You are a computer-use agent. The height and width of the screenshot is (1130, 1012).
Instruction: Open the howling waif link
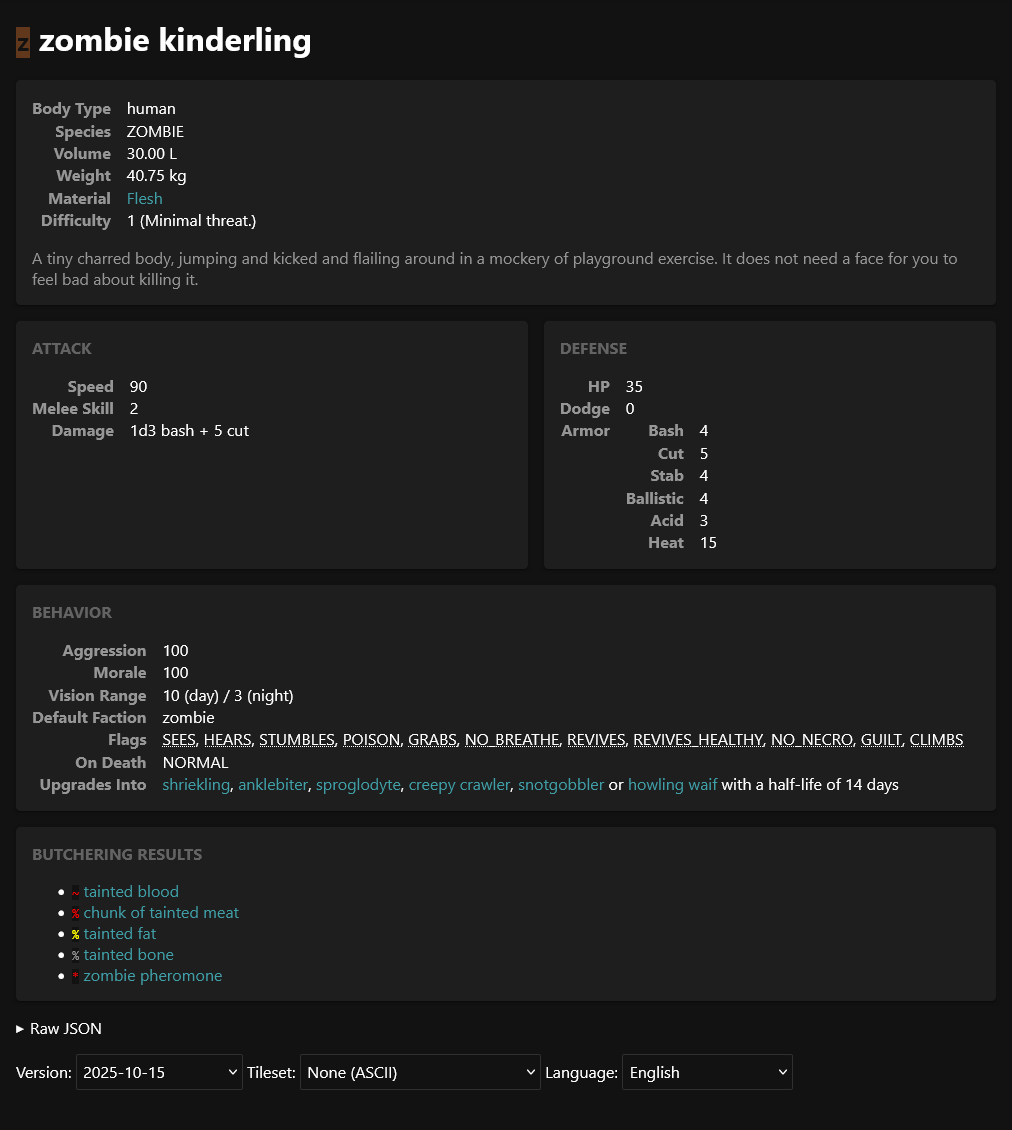(x=673, y=785)
